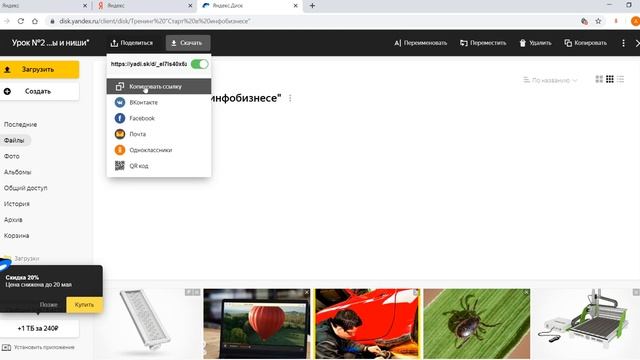Screen dimensions: 640x360
Task: Open CNC machine ad thumbnail
Action: [587, 324]
